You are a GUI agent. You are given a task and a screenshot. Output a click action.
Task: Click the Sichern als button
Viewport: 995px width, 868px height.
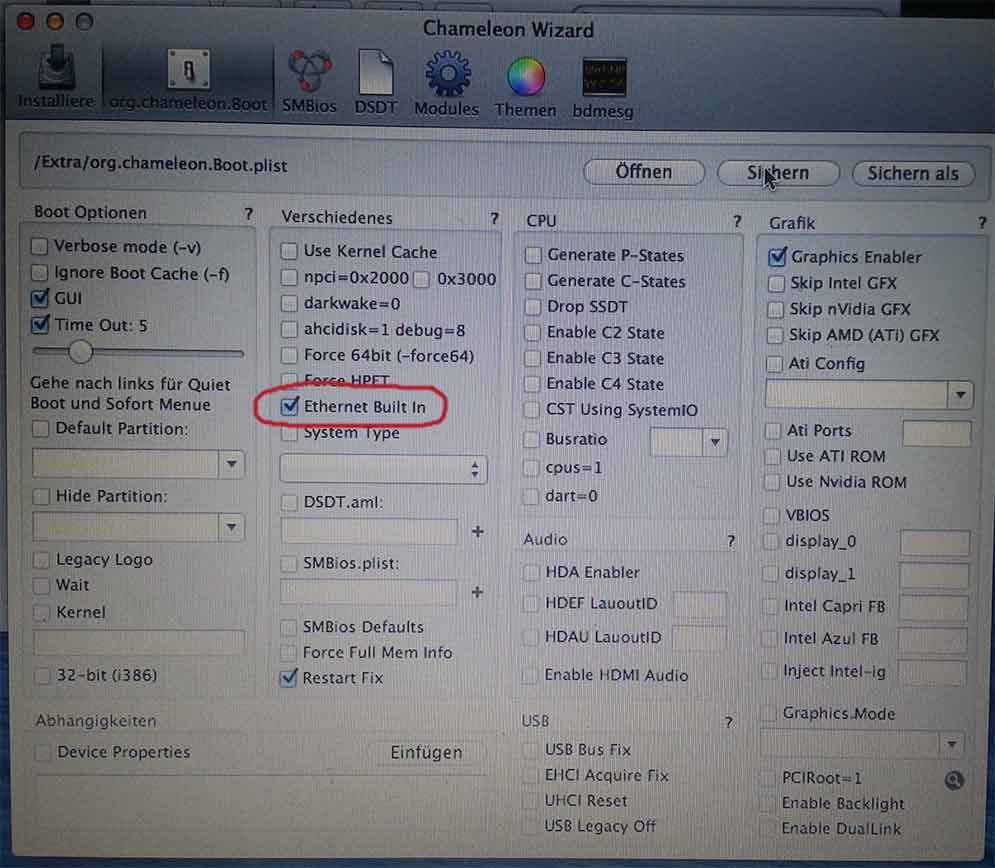(x=913, y=173)
